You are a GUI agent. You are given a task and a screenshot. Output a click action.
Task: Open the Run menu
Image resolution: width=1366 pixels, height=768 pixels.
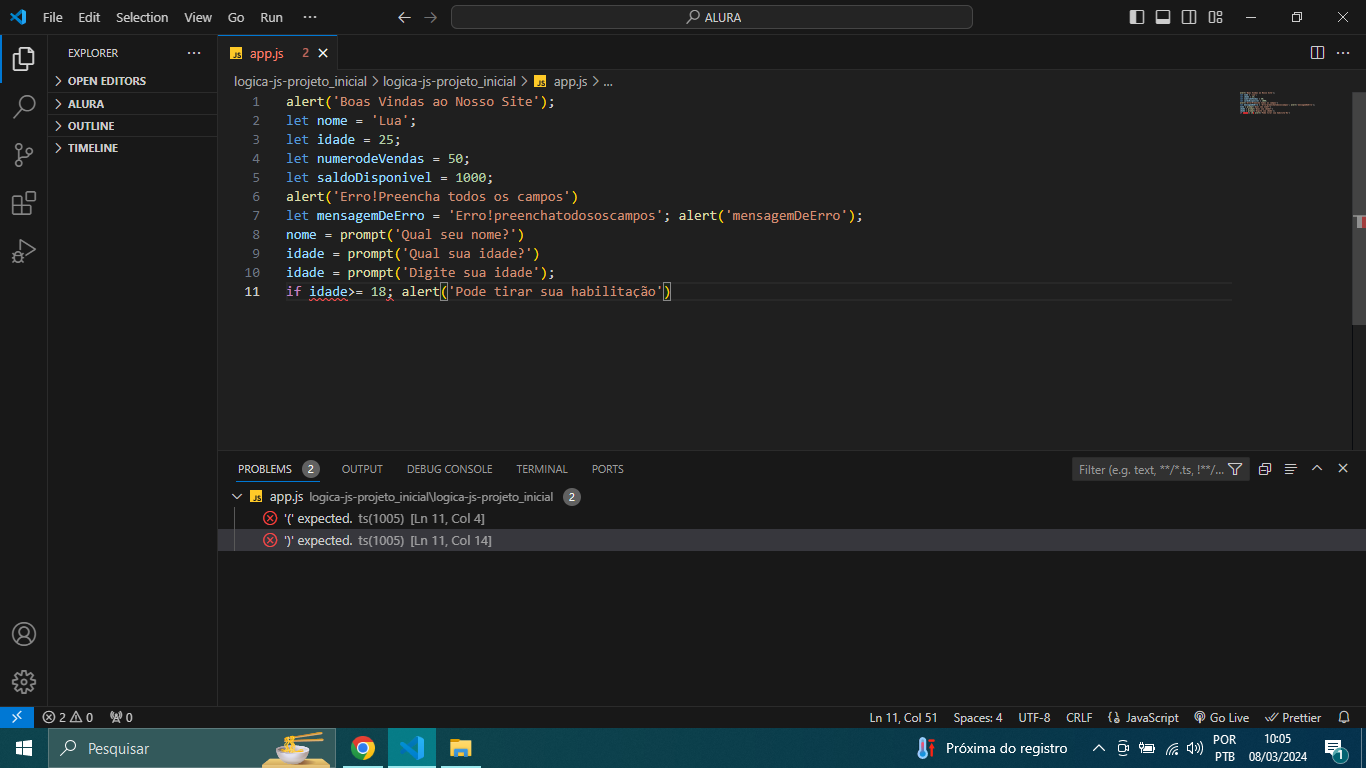coord(271,17)
